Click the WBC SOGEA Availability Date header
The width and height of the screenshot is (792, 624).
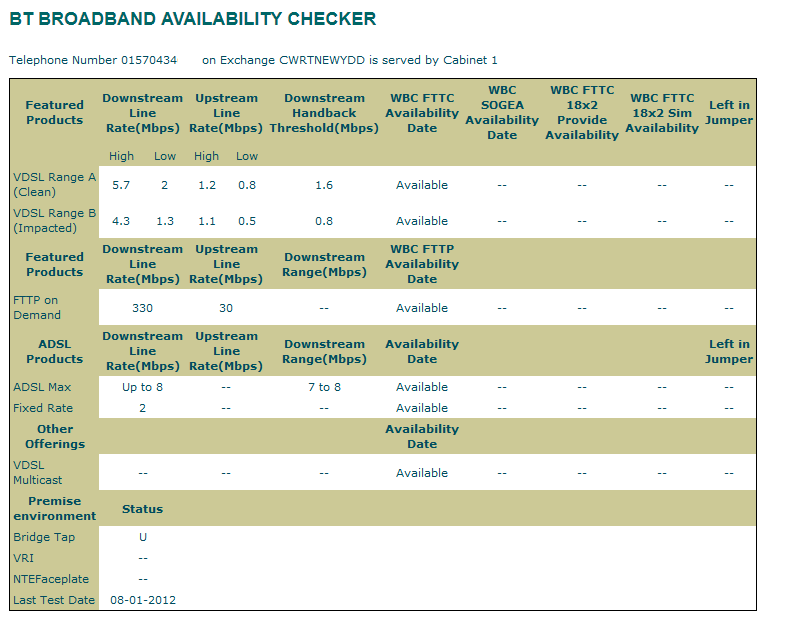pos(502,113)
